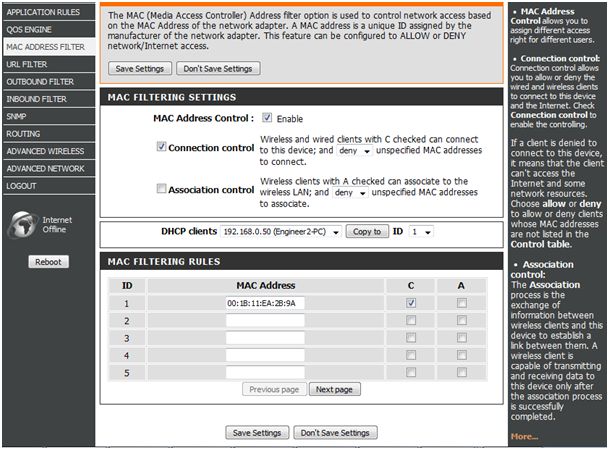This screenshot has width=609, height=450.
Task: Open Application Rules menu item
Action: pyautogui.click(x=49, y=12)
